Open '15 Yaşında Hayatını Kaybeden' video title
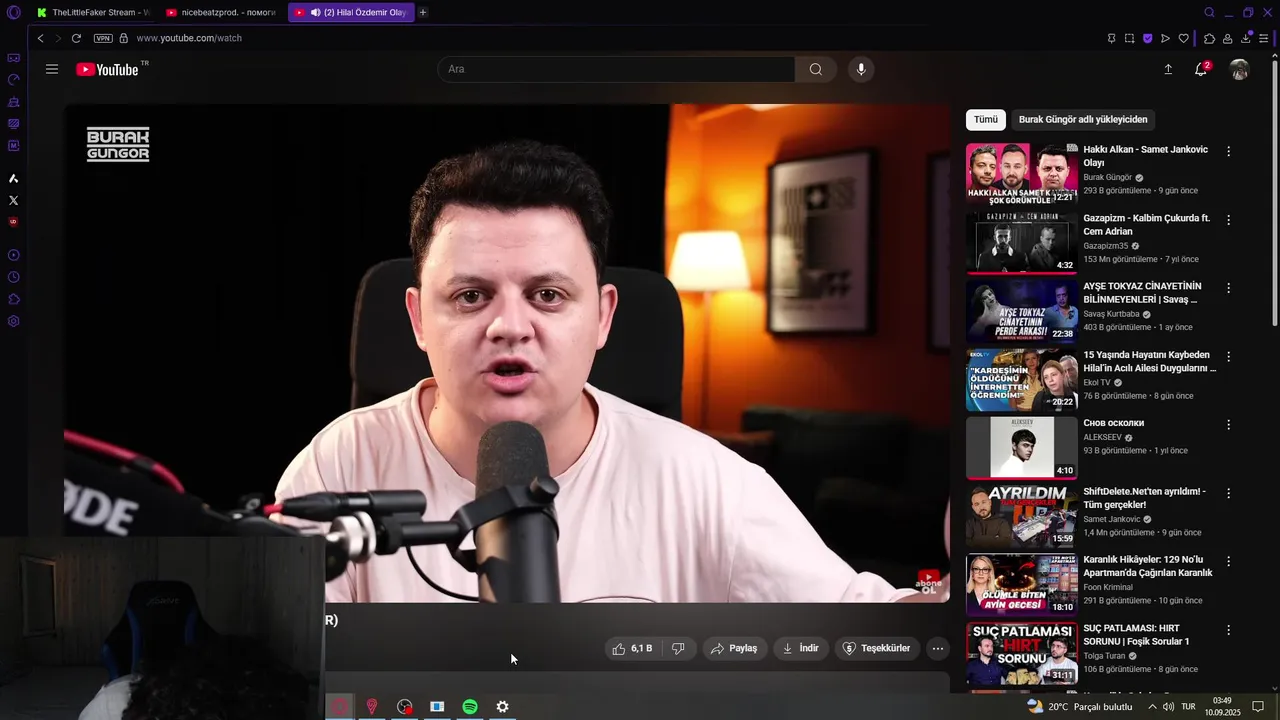Screen dimensions: 1280x720 [x=1150, y=362]
